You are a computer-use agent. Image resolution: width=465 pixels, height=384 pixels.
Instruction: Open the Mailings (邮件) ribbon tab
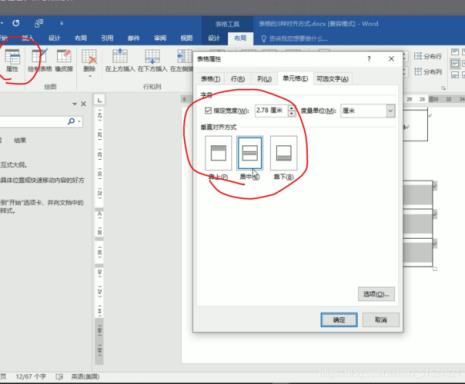pyautogui.click(x=133, y=38)
